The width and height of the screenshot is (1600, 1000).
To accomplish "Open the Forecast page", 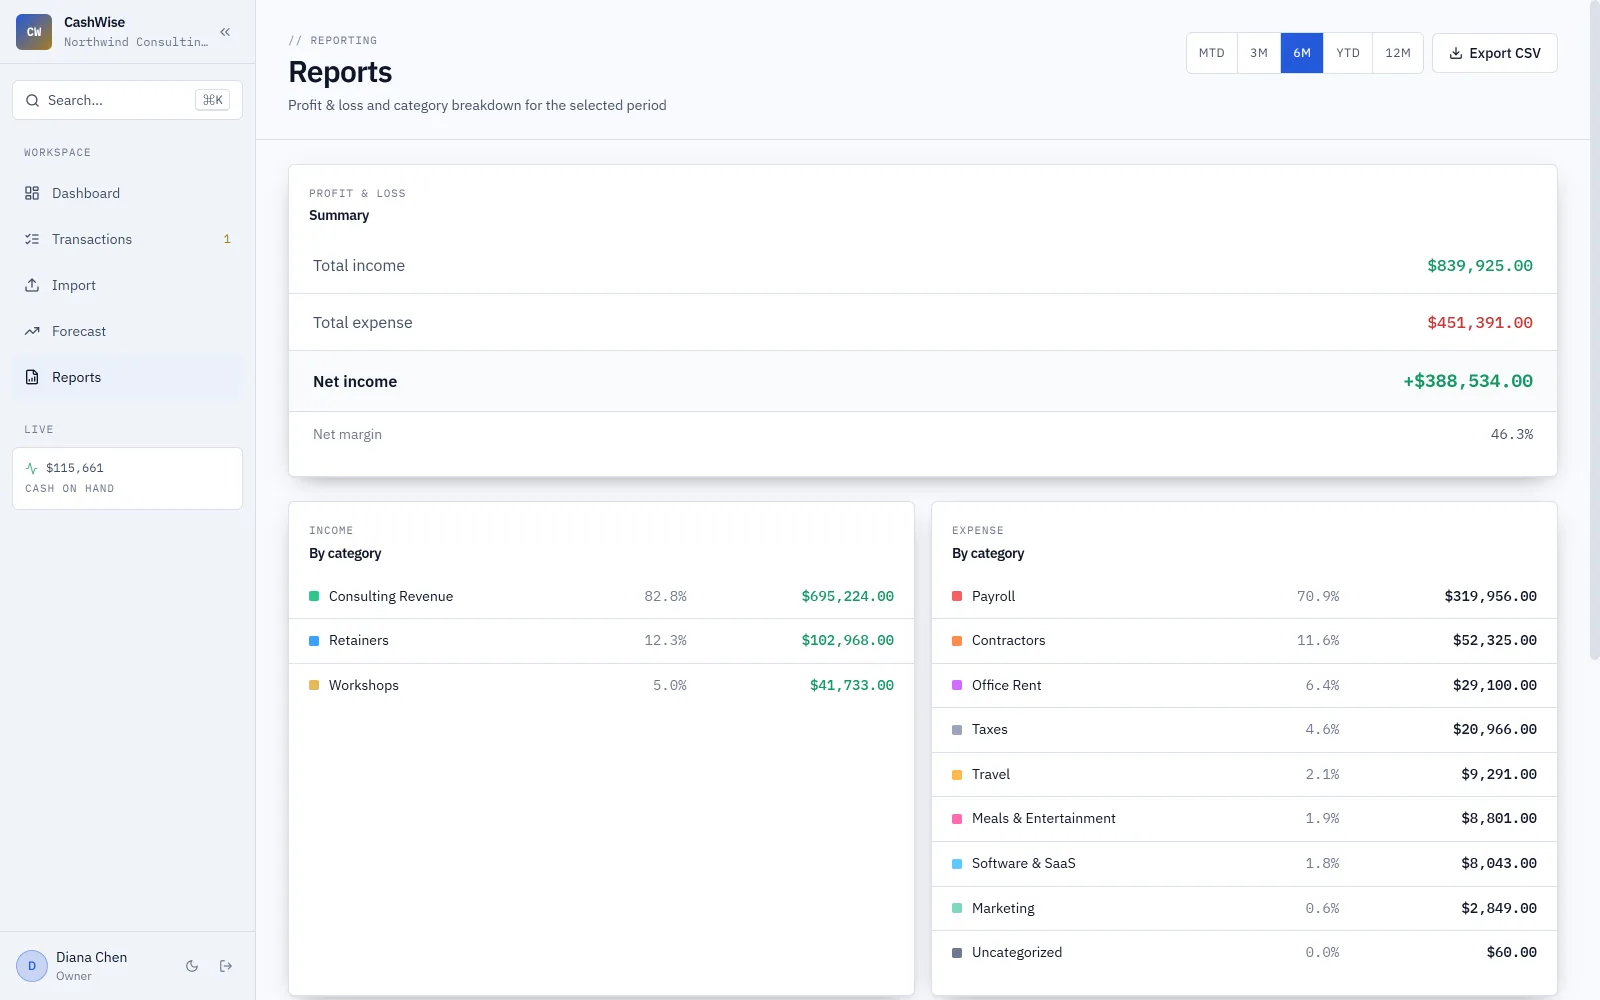I will tap(127, 331).
